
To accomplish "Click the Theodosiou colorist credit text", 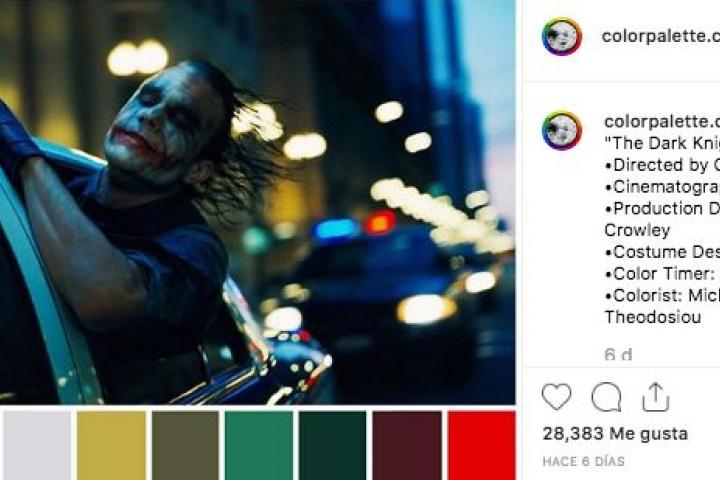I will [652, 317].
